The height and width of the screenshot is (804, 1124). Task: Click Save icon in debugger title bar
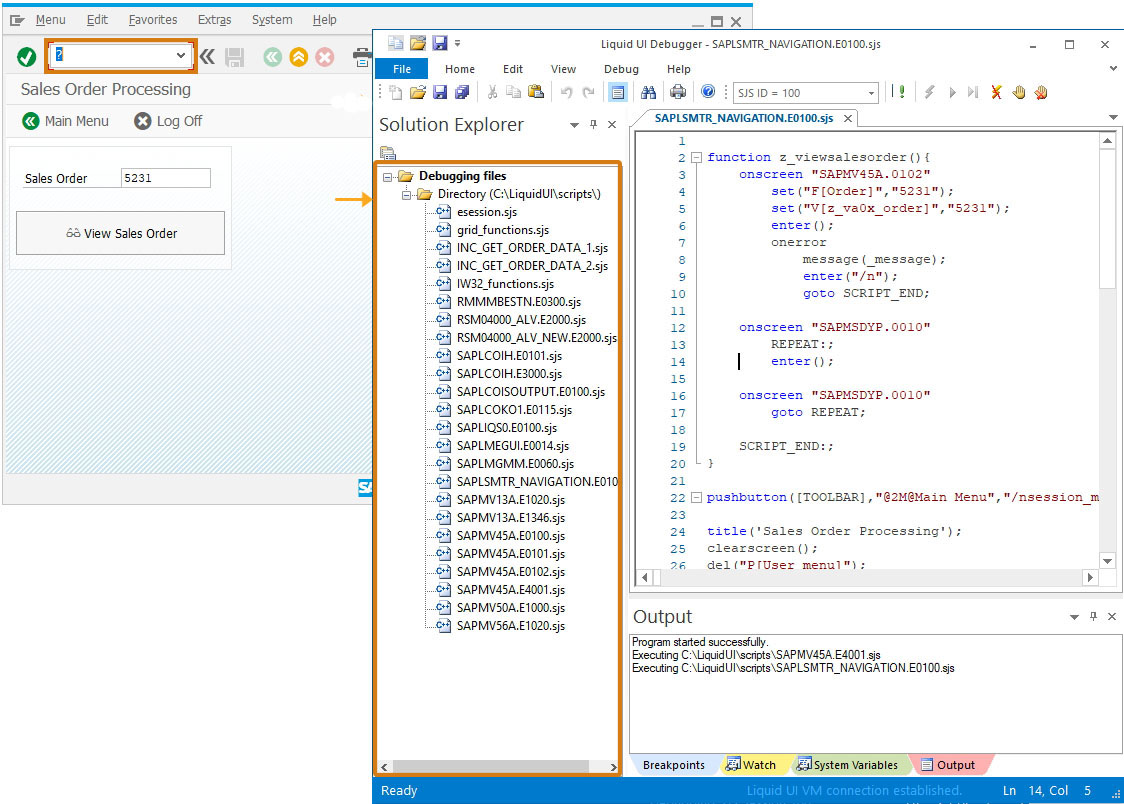pos(440,43)
